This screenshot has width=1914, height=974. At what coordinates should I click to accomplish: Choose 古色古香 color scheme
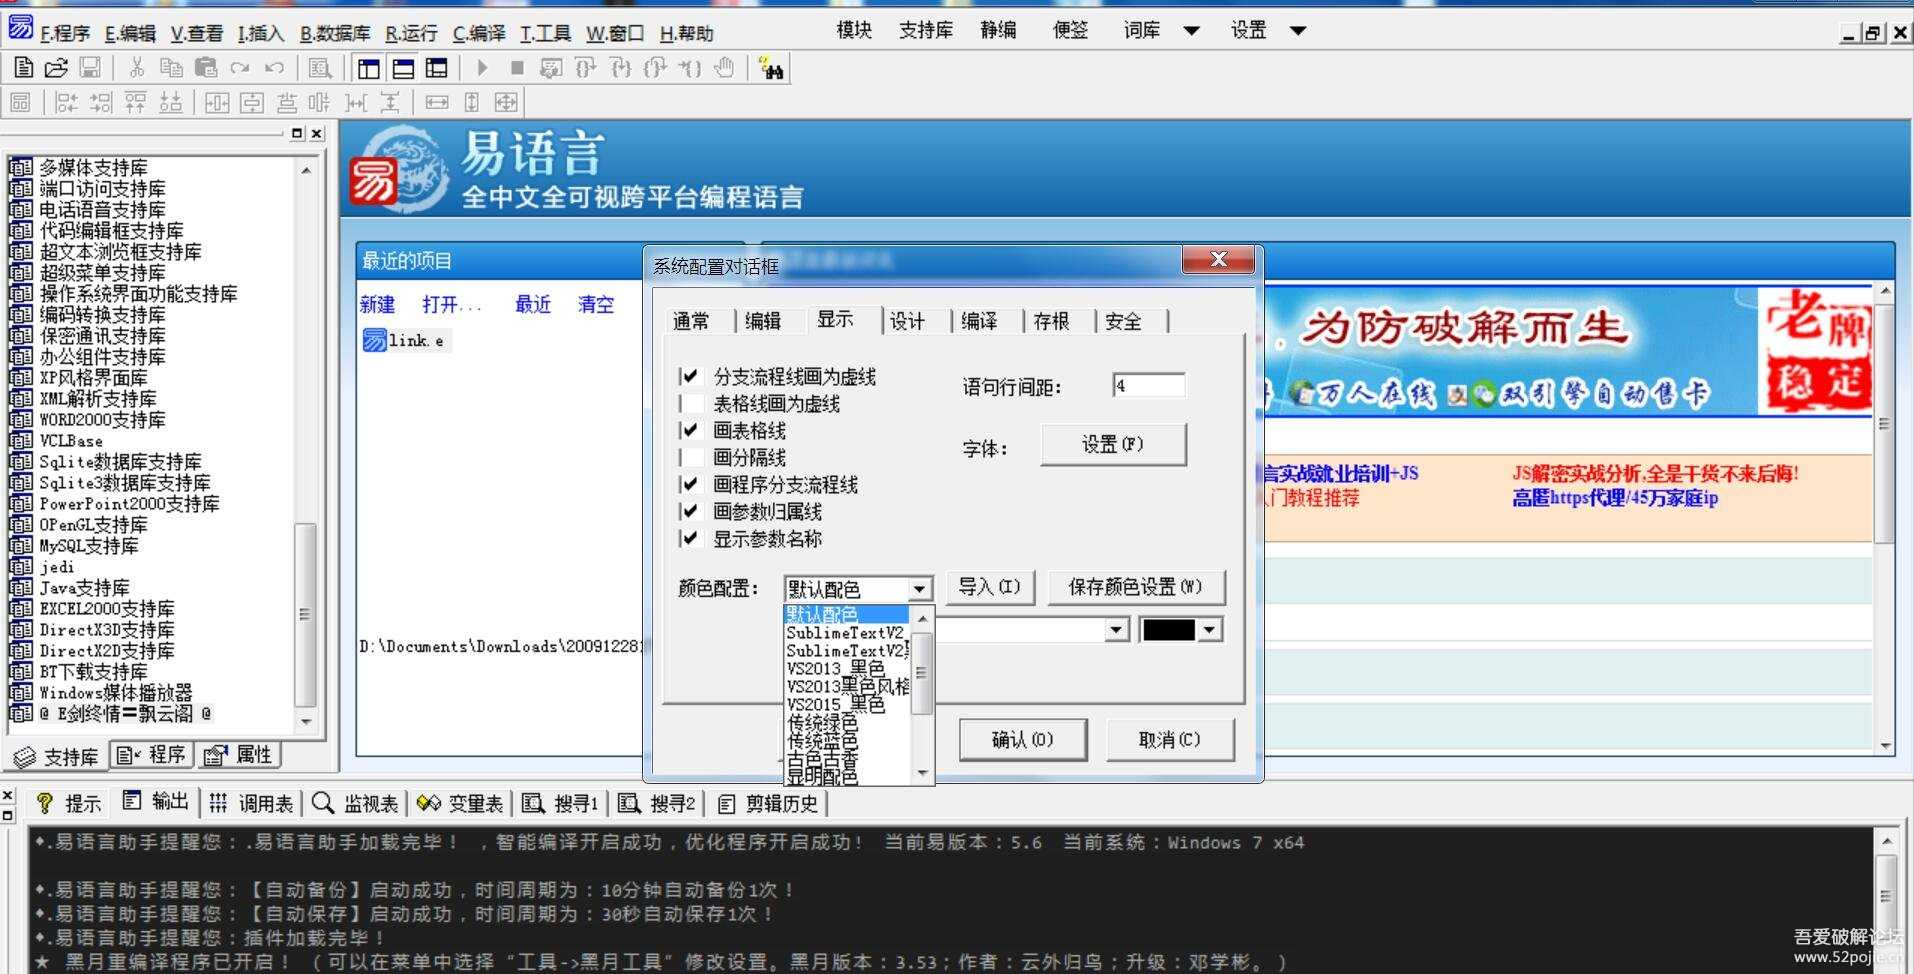(846, 758)
